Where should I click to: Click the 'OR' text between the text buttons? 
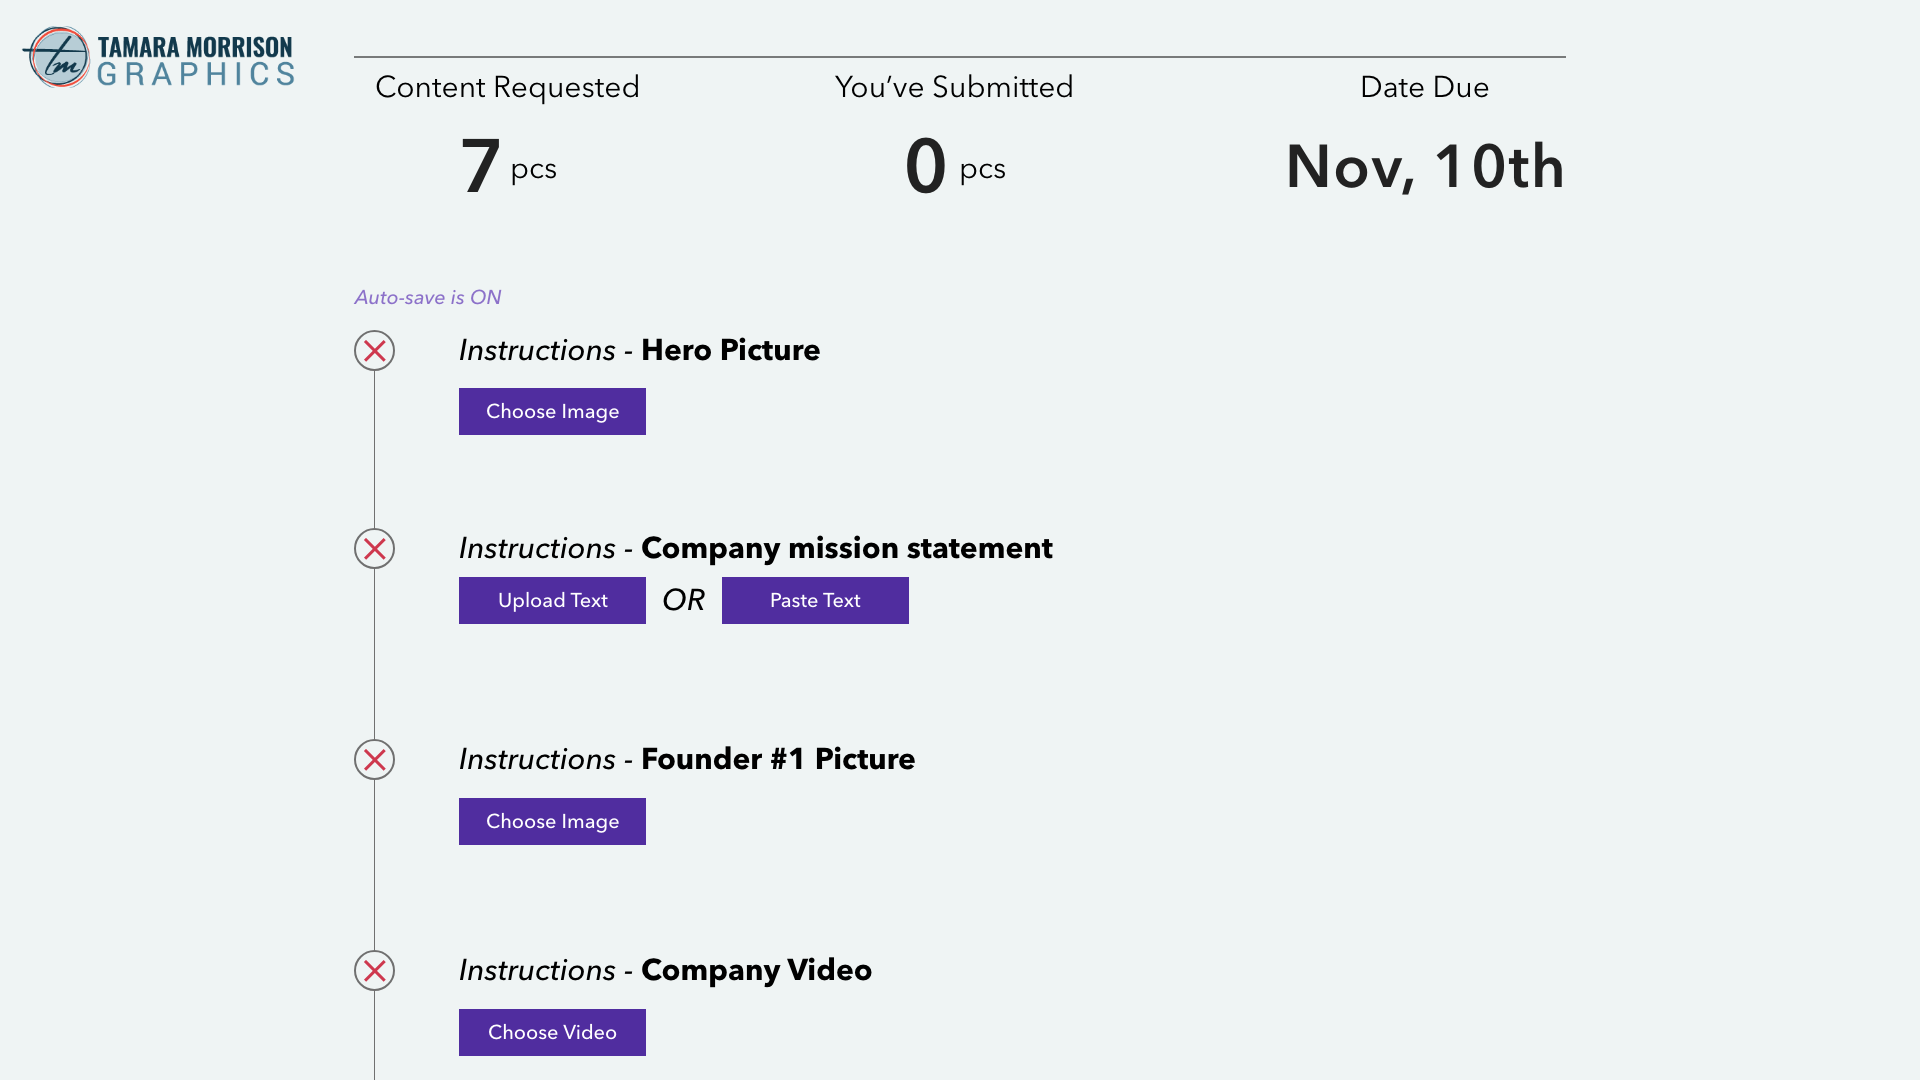point(684,601)
